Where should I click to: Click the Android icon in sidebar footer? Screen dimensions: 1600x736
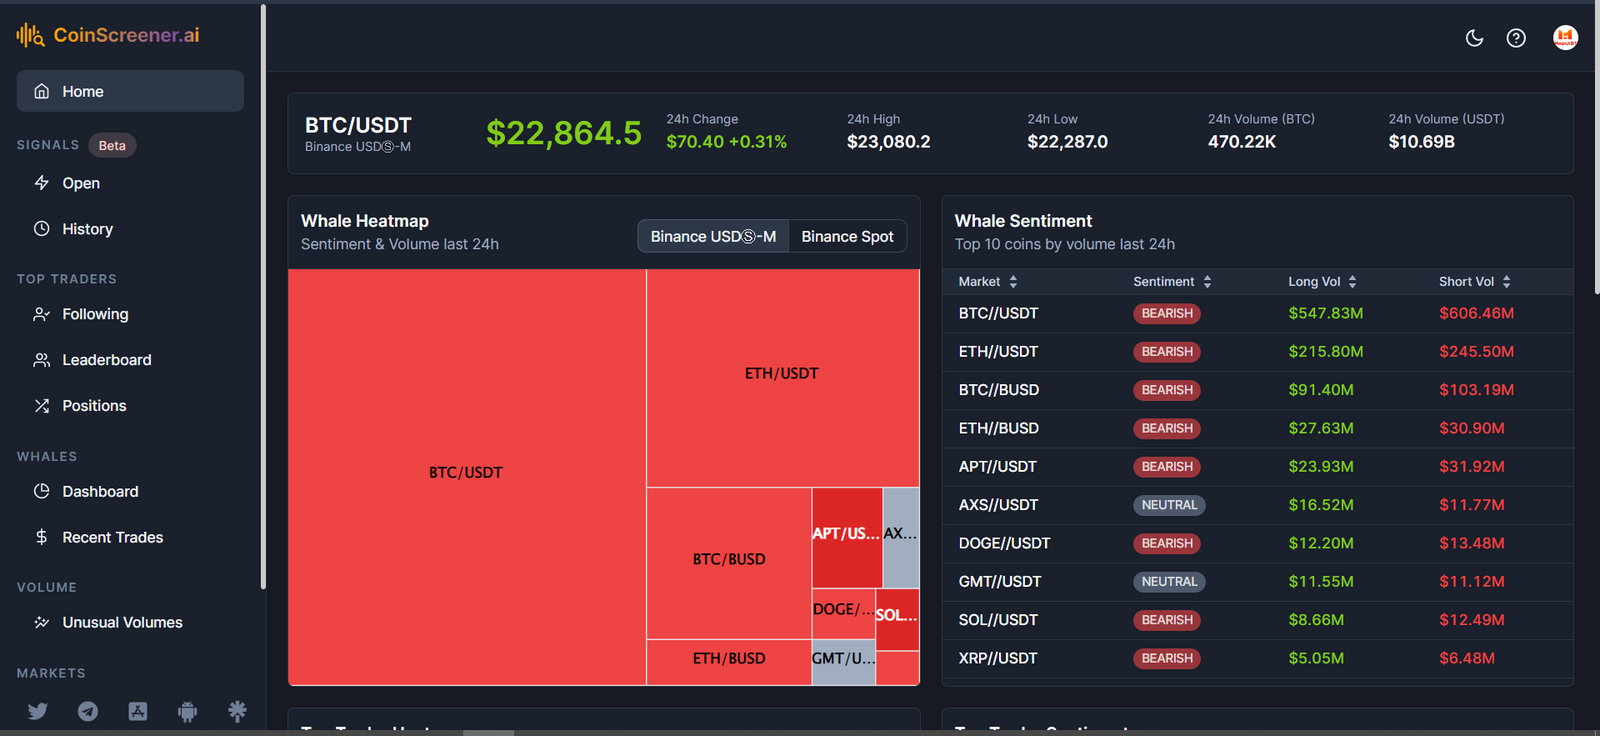click(x=187, y=711)
